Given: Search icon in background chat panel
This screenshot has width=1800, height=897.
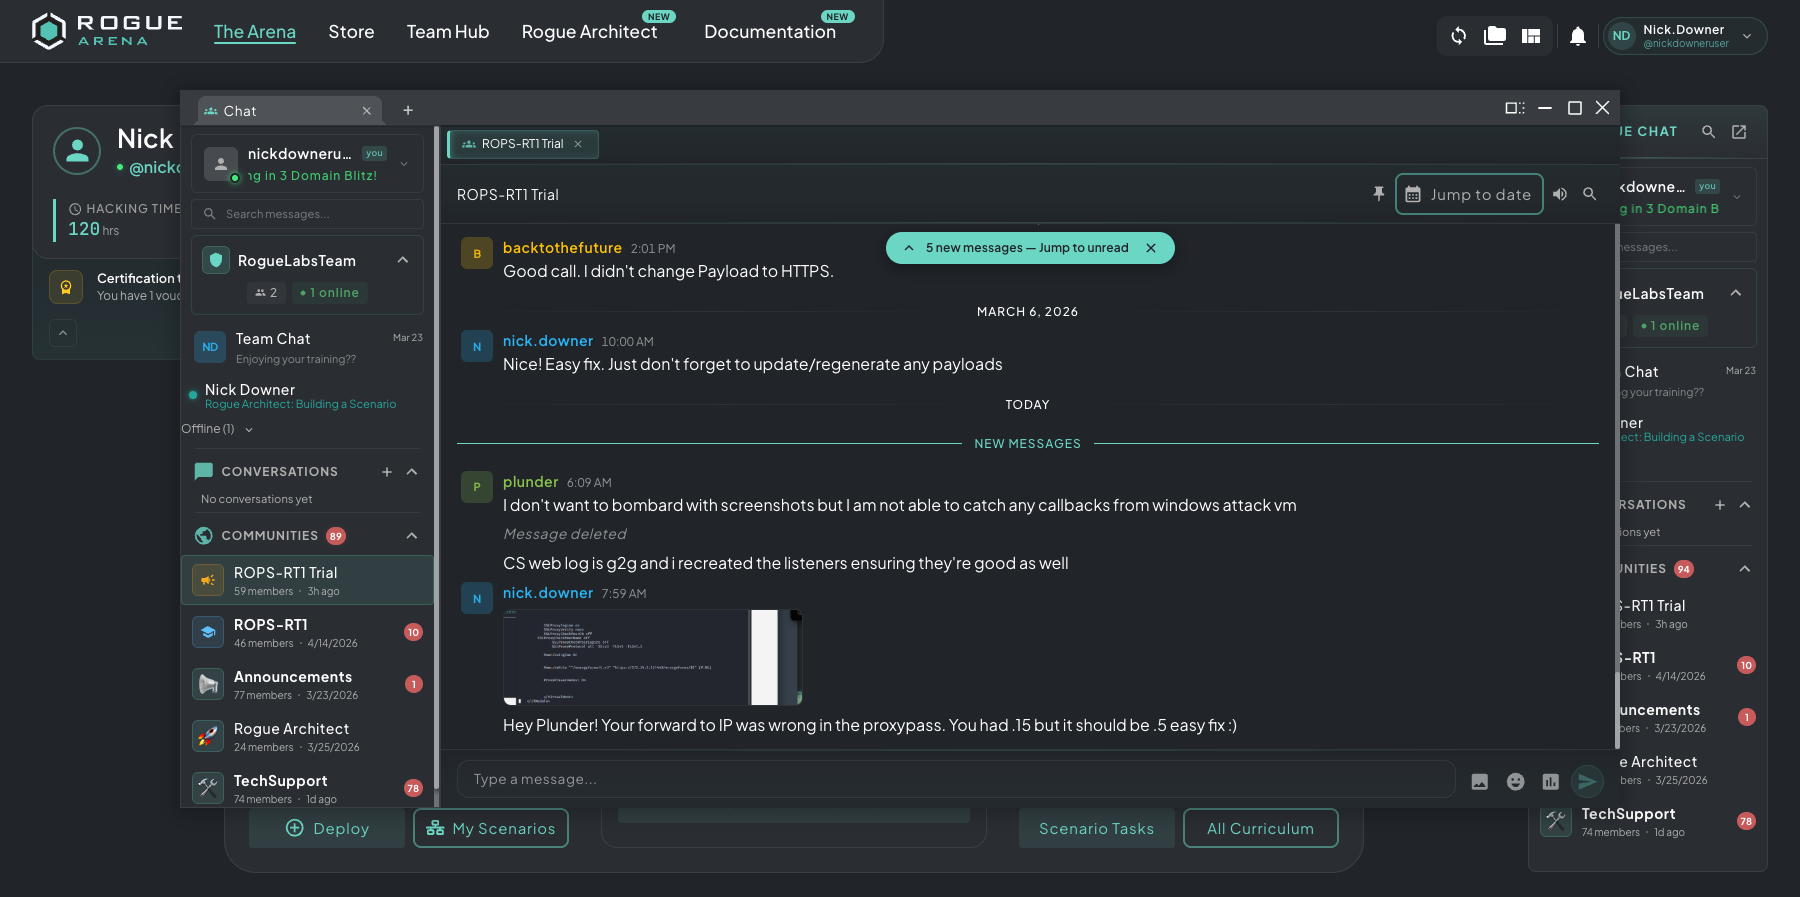Looking at the screenshot, I should [1709, 132].
